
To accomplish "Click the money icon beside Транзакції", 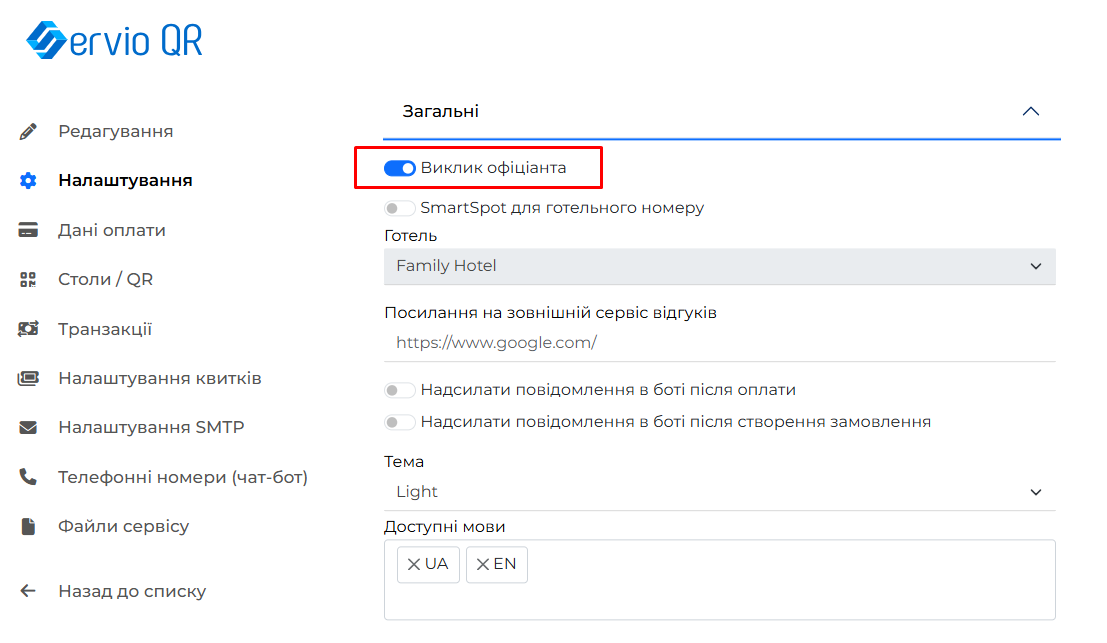I will coord(28,329).
